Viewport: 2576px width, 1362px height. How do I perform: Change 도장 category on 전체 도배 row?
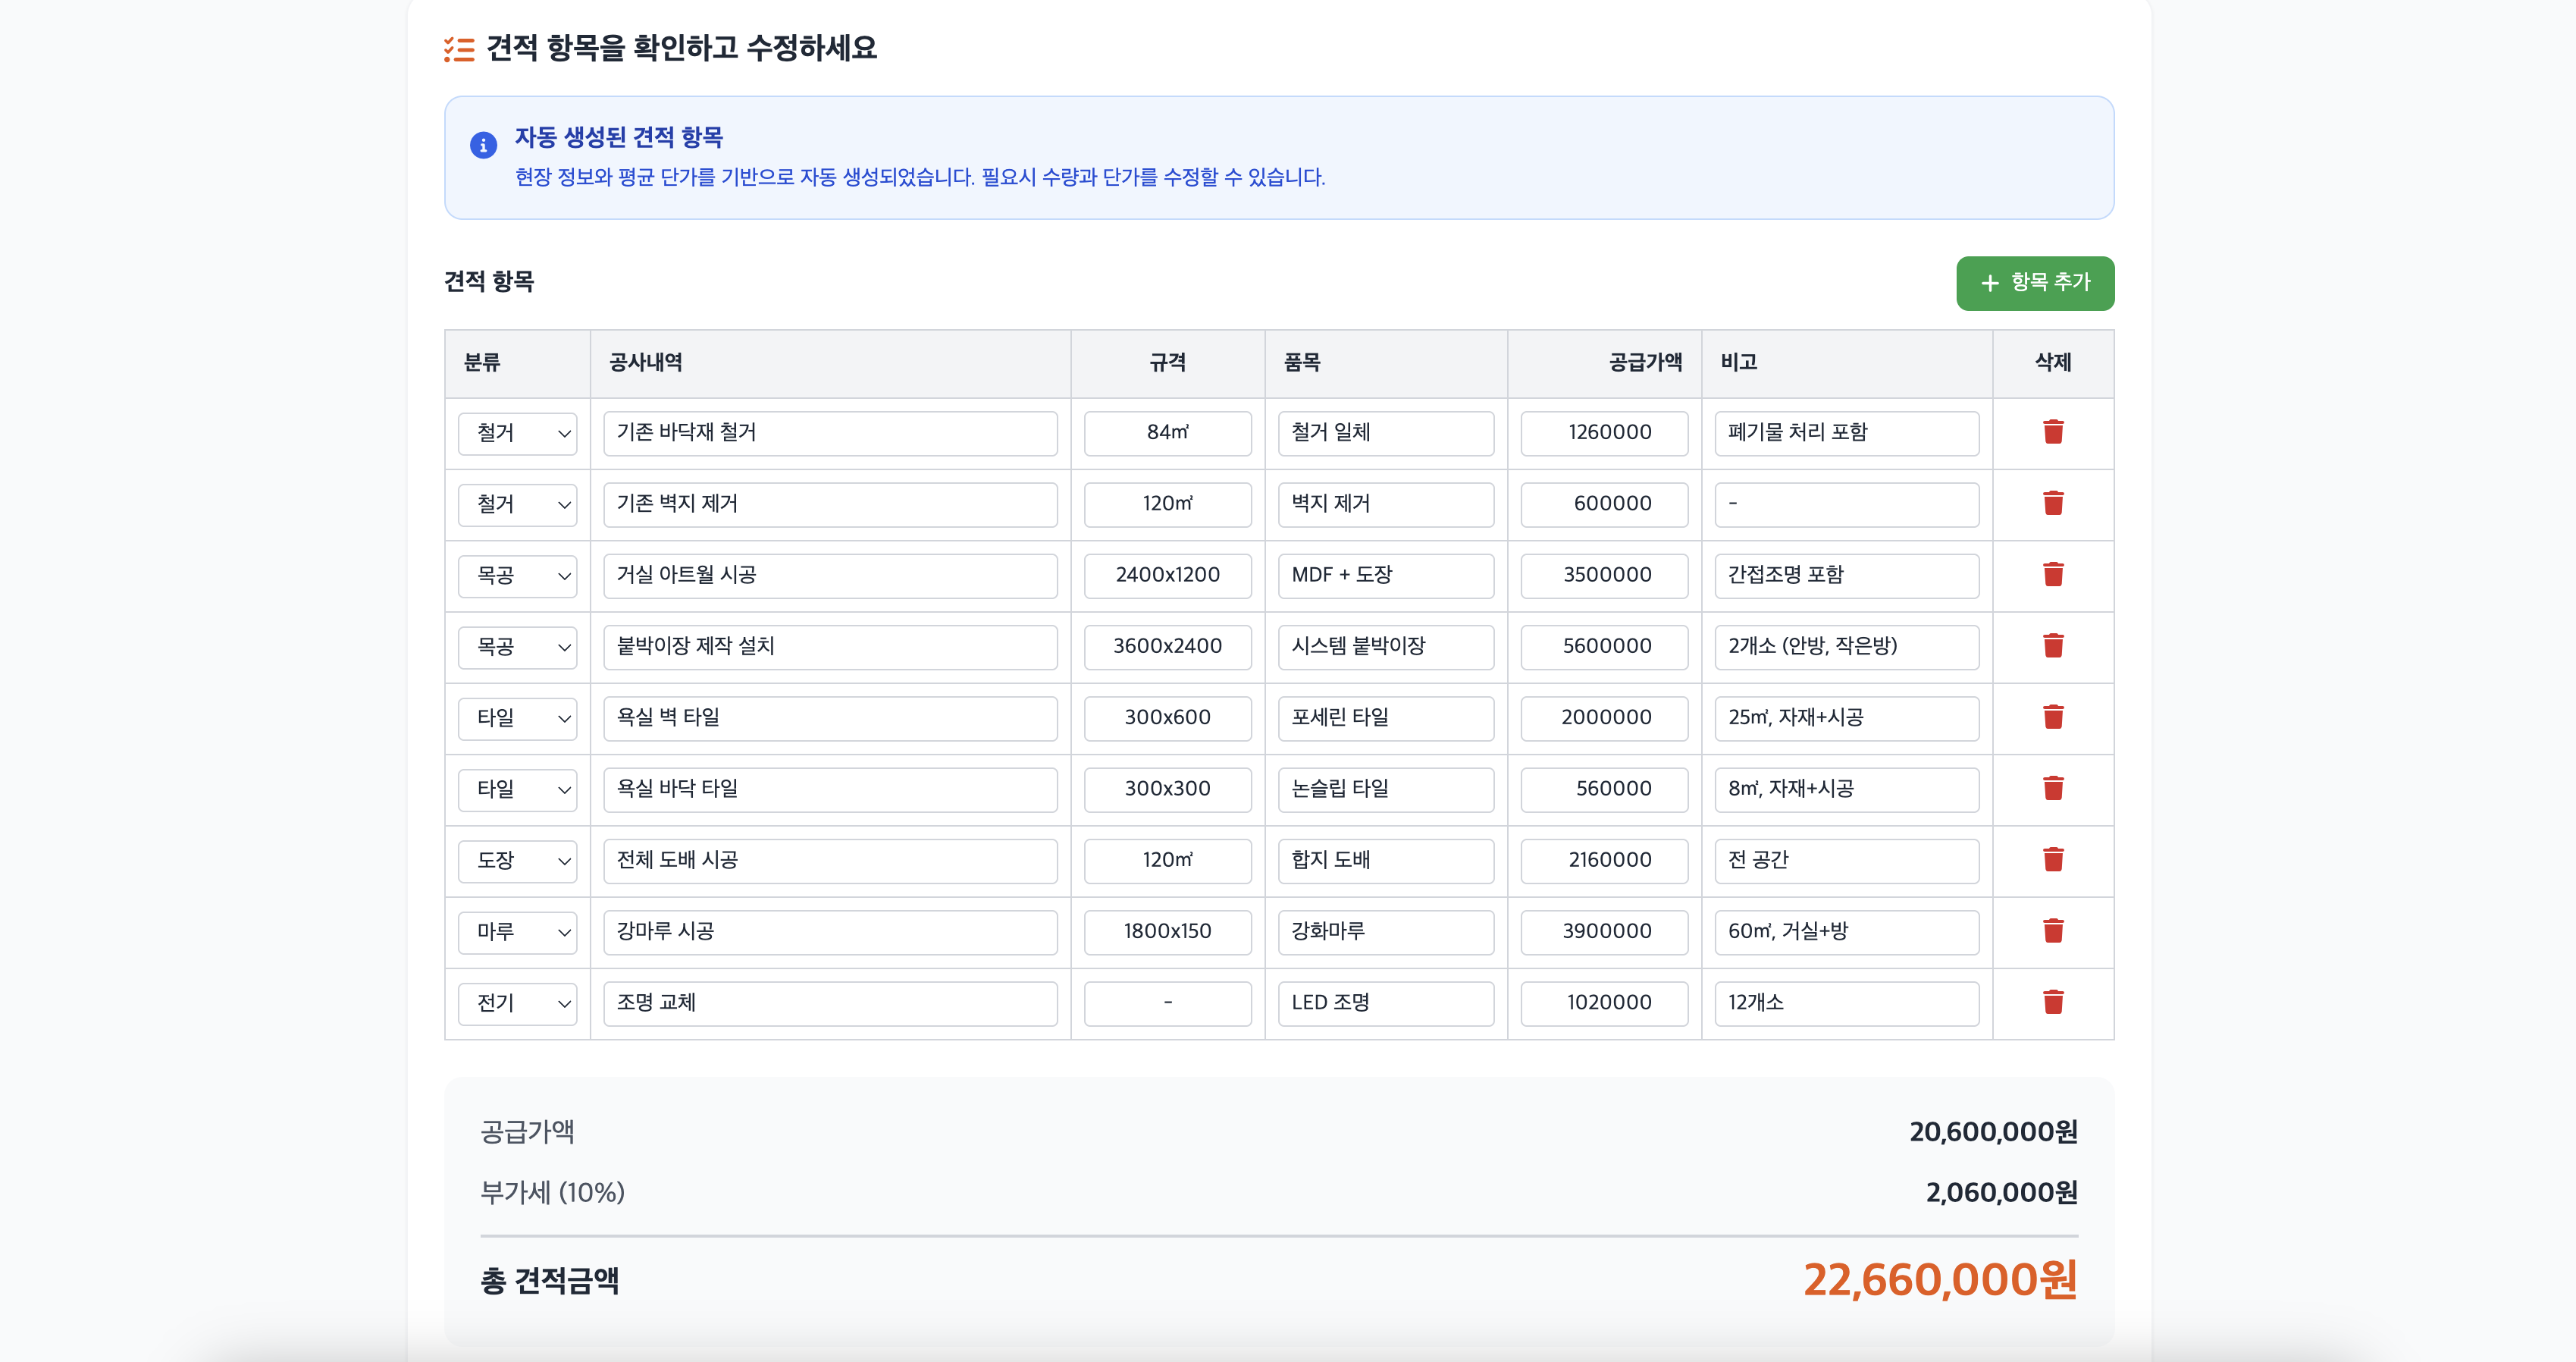pos(517,860)
